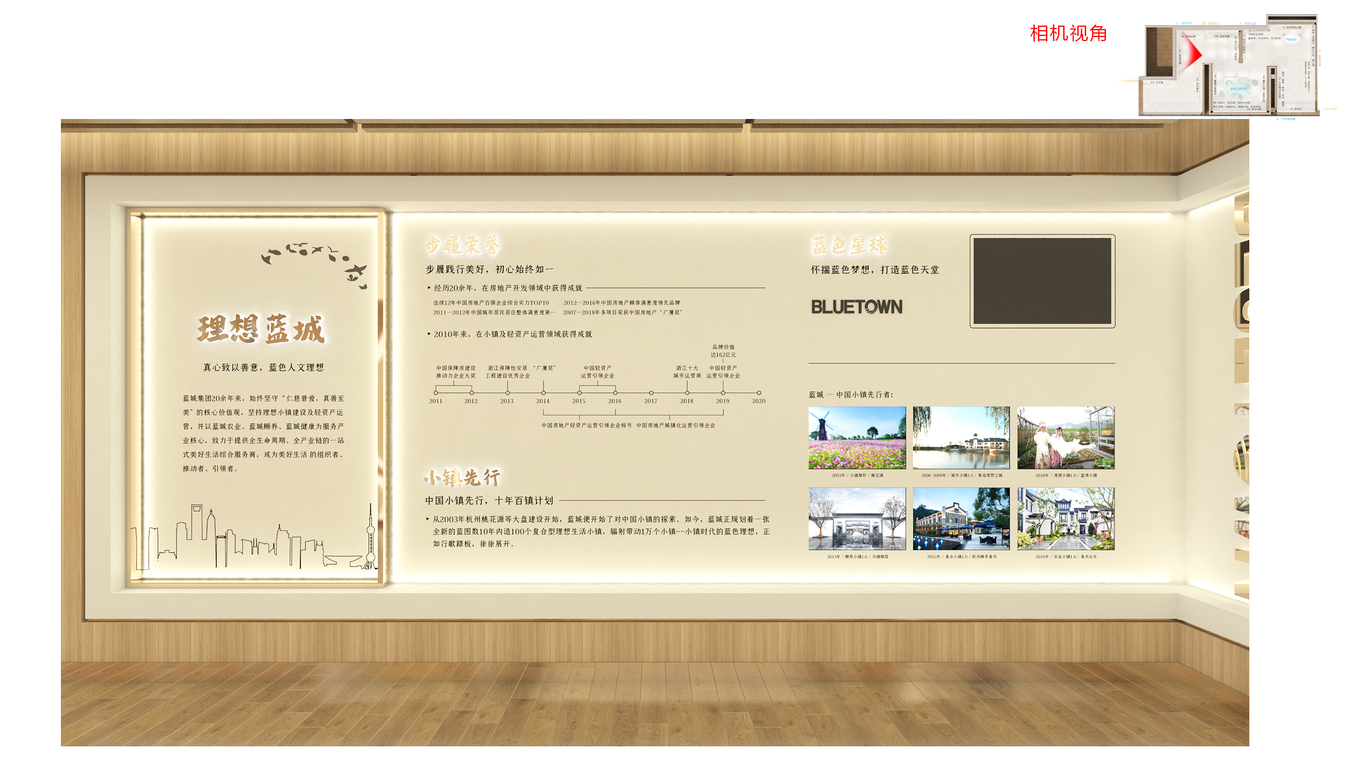Click the '步履践行美好，初心始终如一' line
The width and height of the screenshot is (1366, 768).
pyautogui.click(x=489, y=270)
